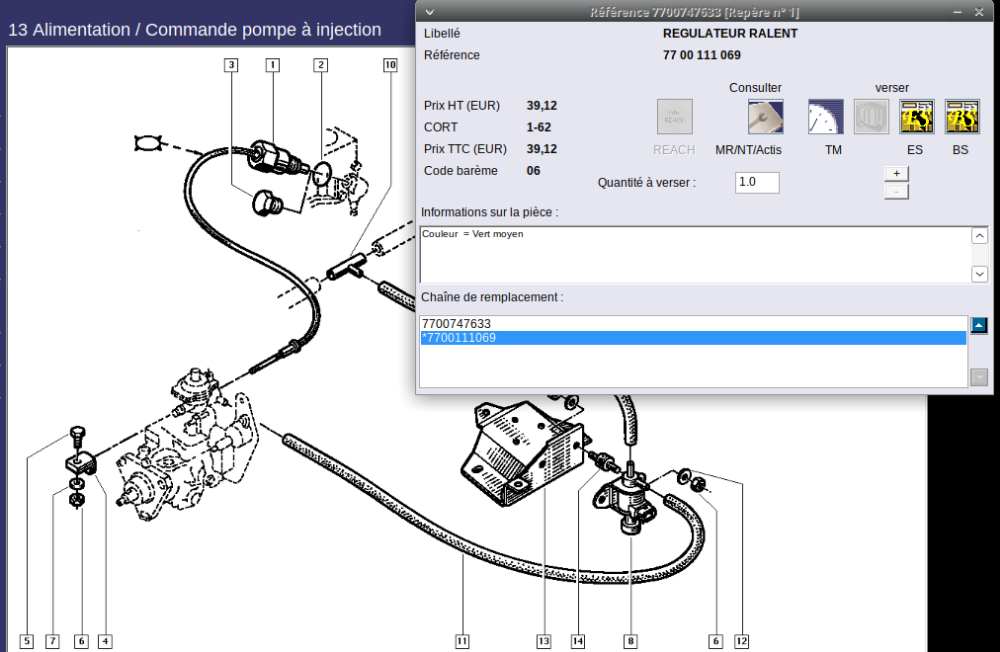Click the TM labor time icon
This screenshot has width=1000, height=652.
click(x=826, y=117)
